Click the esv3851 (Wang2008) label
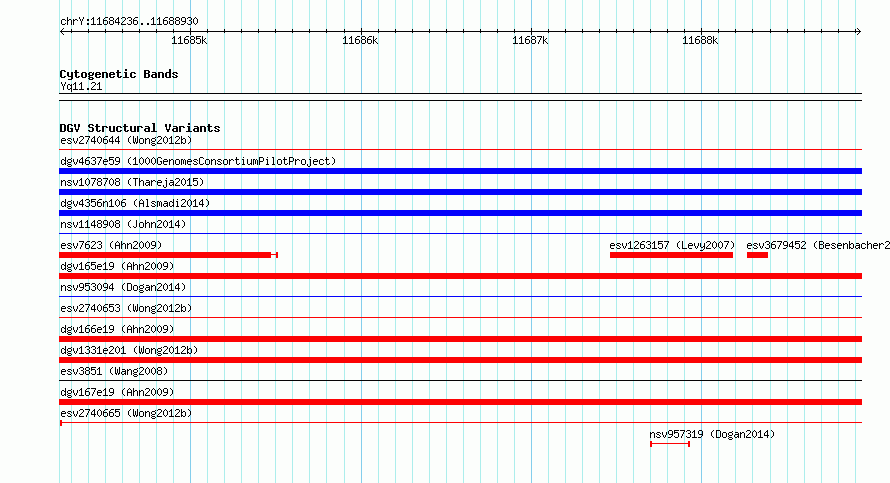Screen dimensions: 890x483 tap(114, 371)
